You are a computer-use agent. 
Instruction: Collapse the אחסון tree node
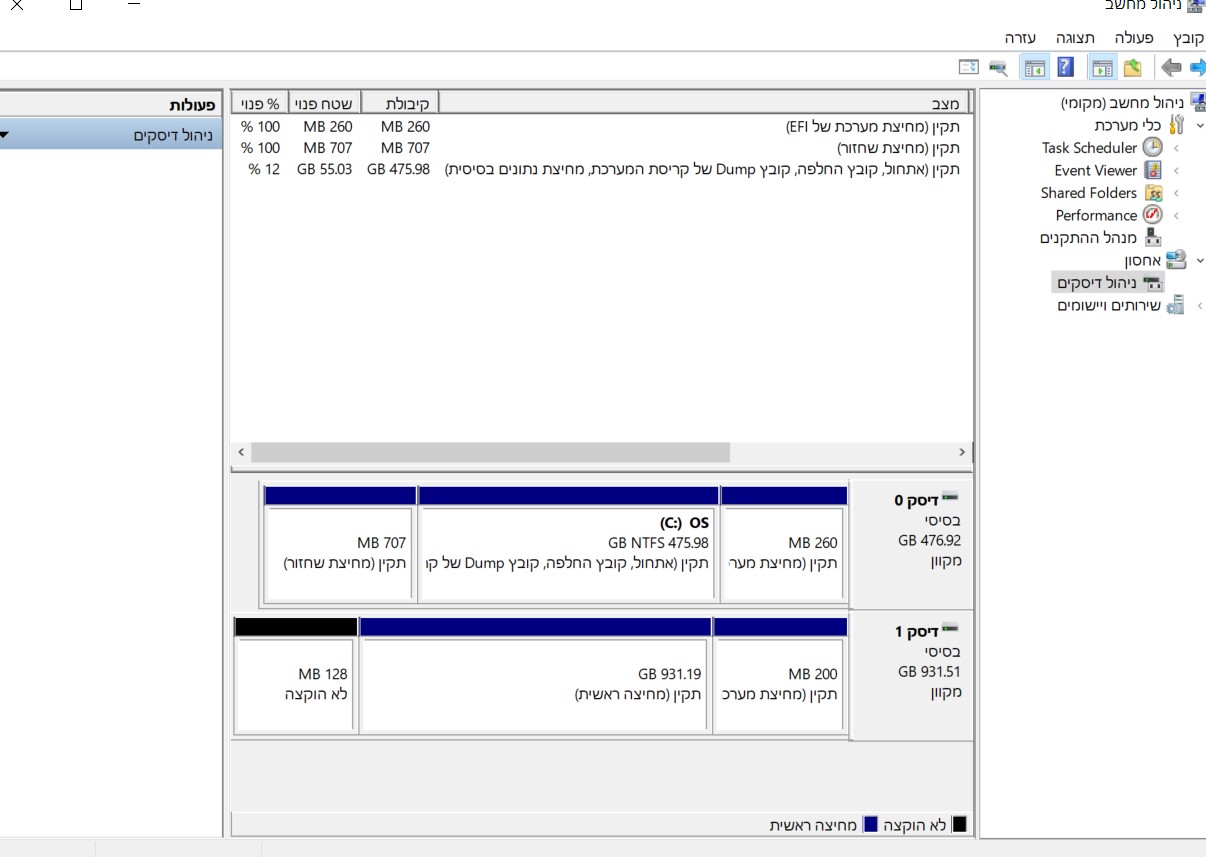pos(1199,260)
